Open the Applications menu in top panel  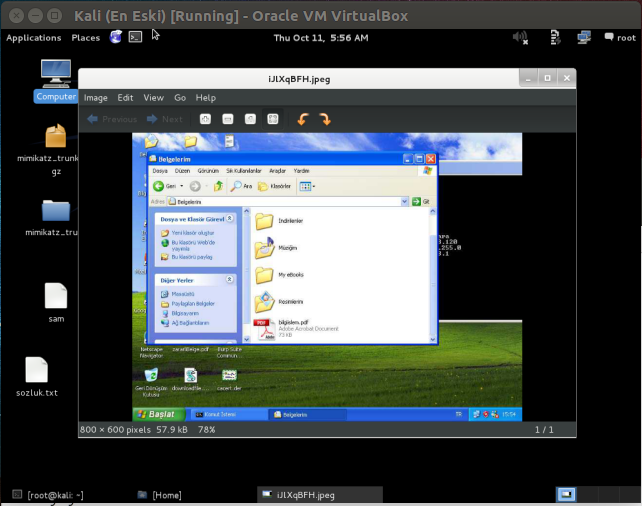(x=34, y=38)
